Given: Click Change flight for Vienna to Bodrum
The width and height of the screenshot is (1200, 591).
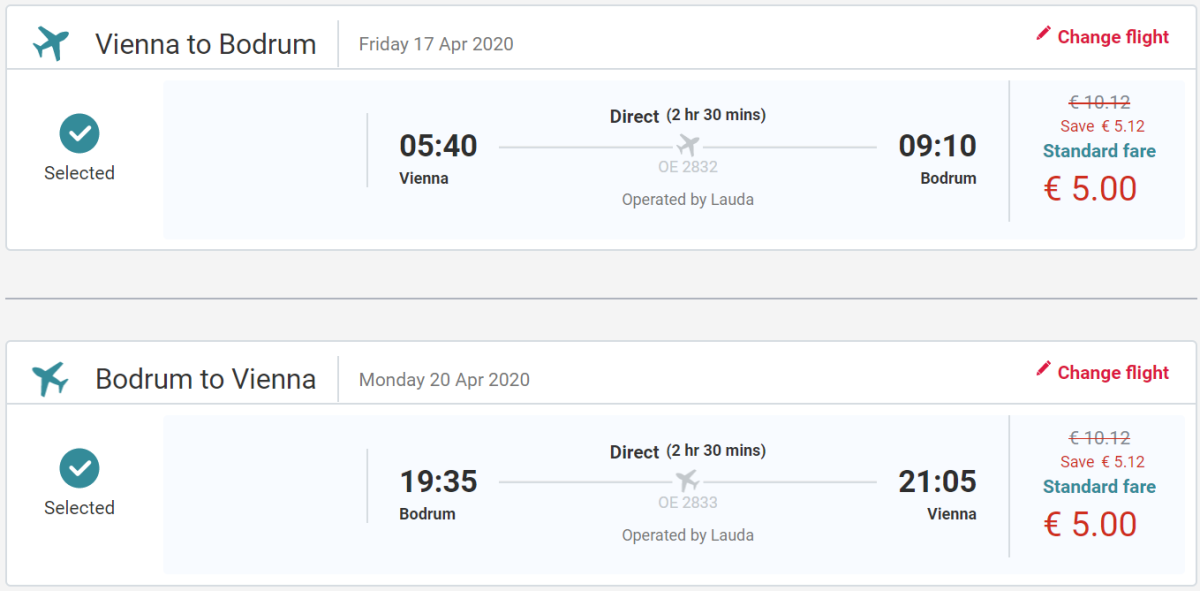Looking at the screenshot, I should pos(1112,37).
